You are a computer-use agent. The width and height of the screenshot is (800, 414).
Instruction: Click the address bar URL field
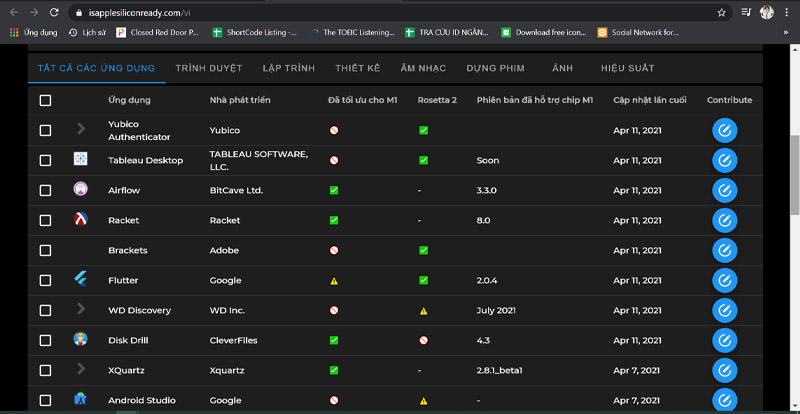[398, 13]
